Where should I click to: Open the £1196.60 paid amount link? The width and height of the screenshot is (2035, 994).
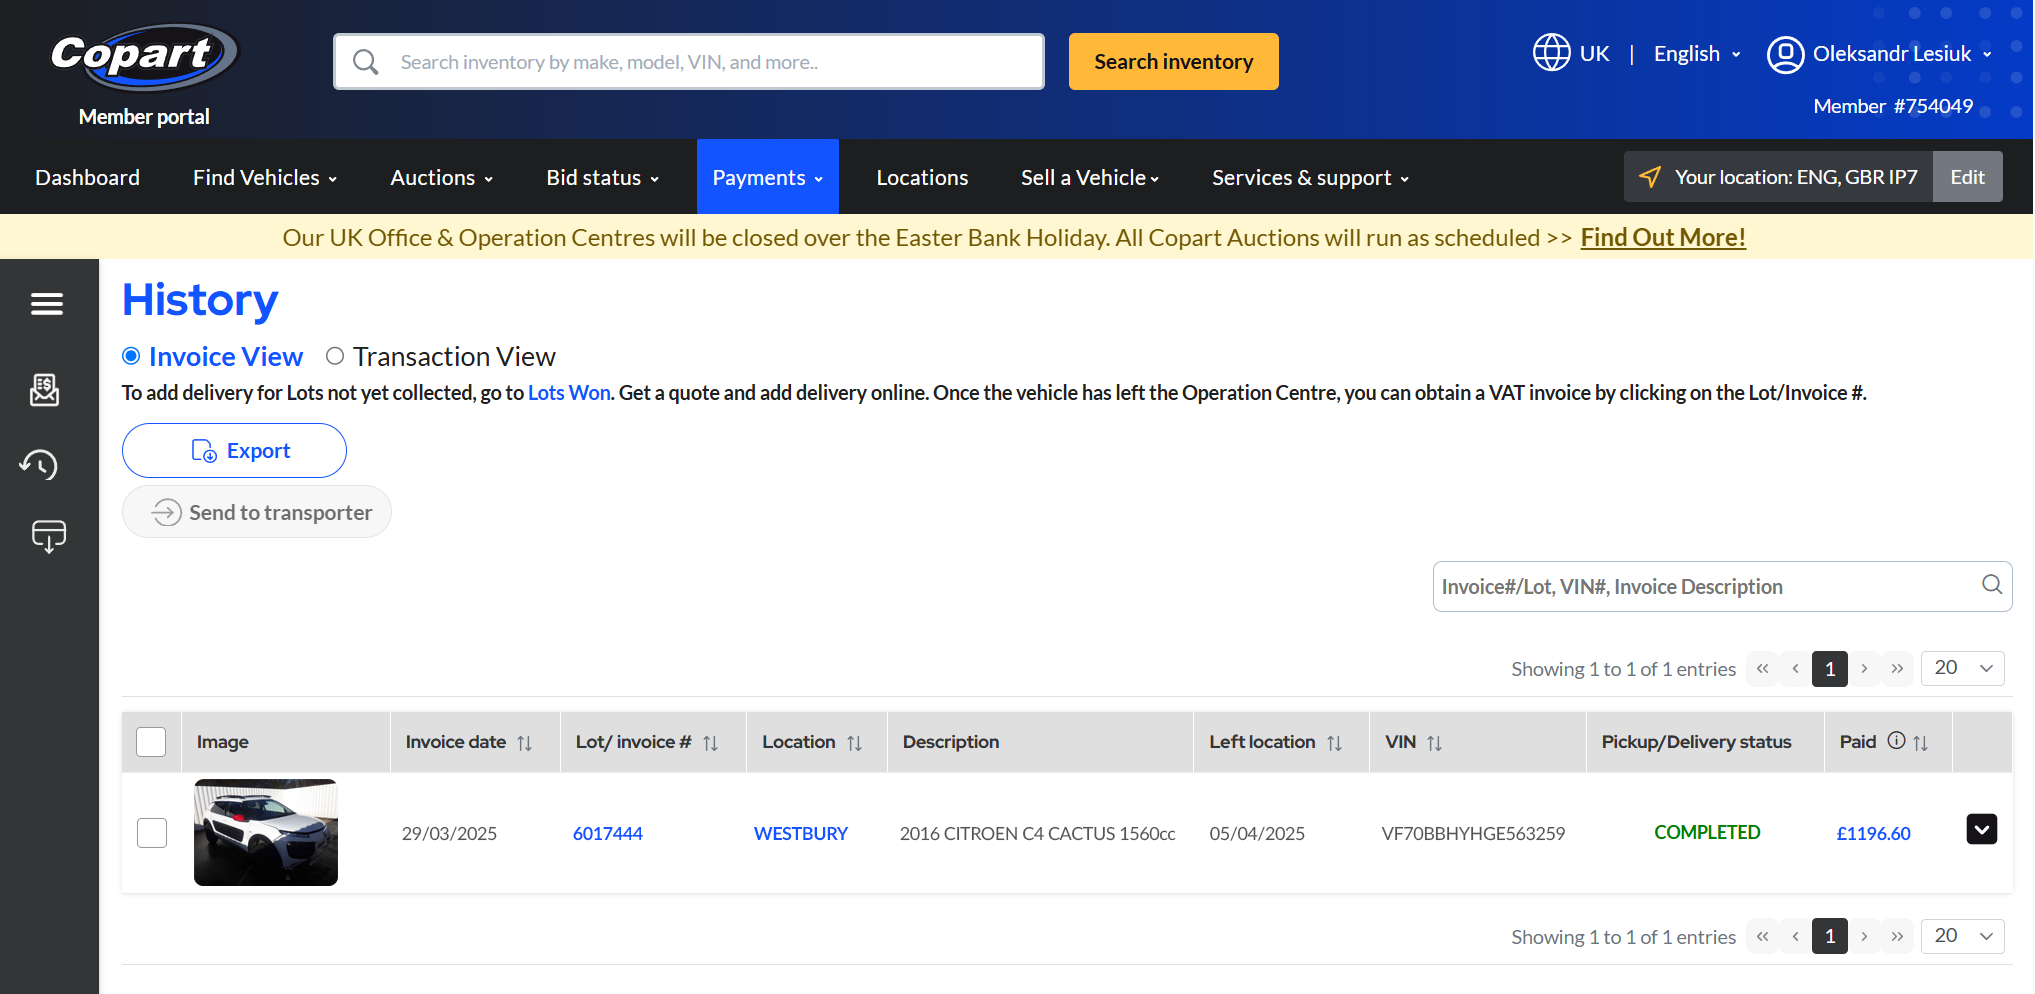pos(1873,833)
